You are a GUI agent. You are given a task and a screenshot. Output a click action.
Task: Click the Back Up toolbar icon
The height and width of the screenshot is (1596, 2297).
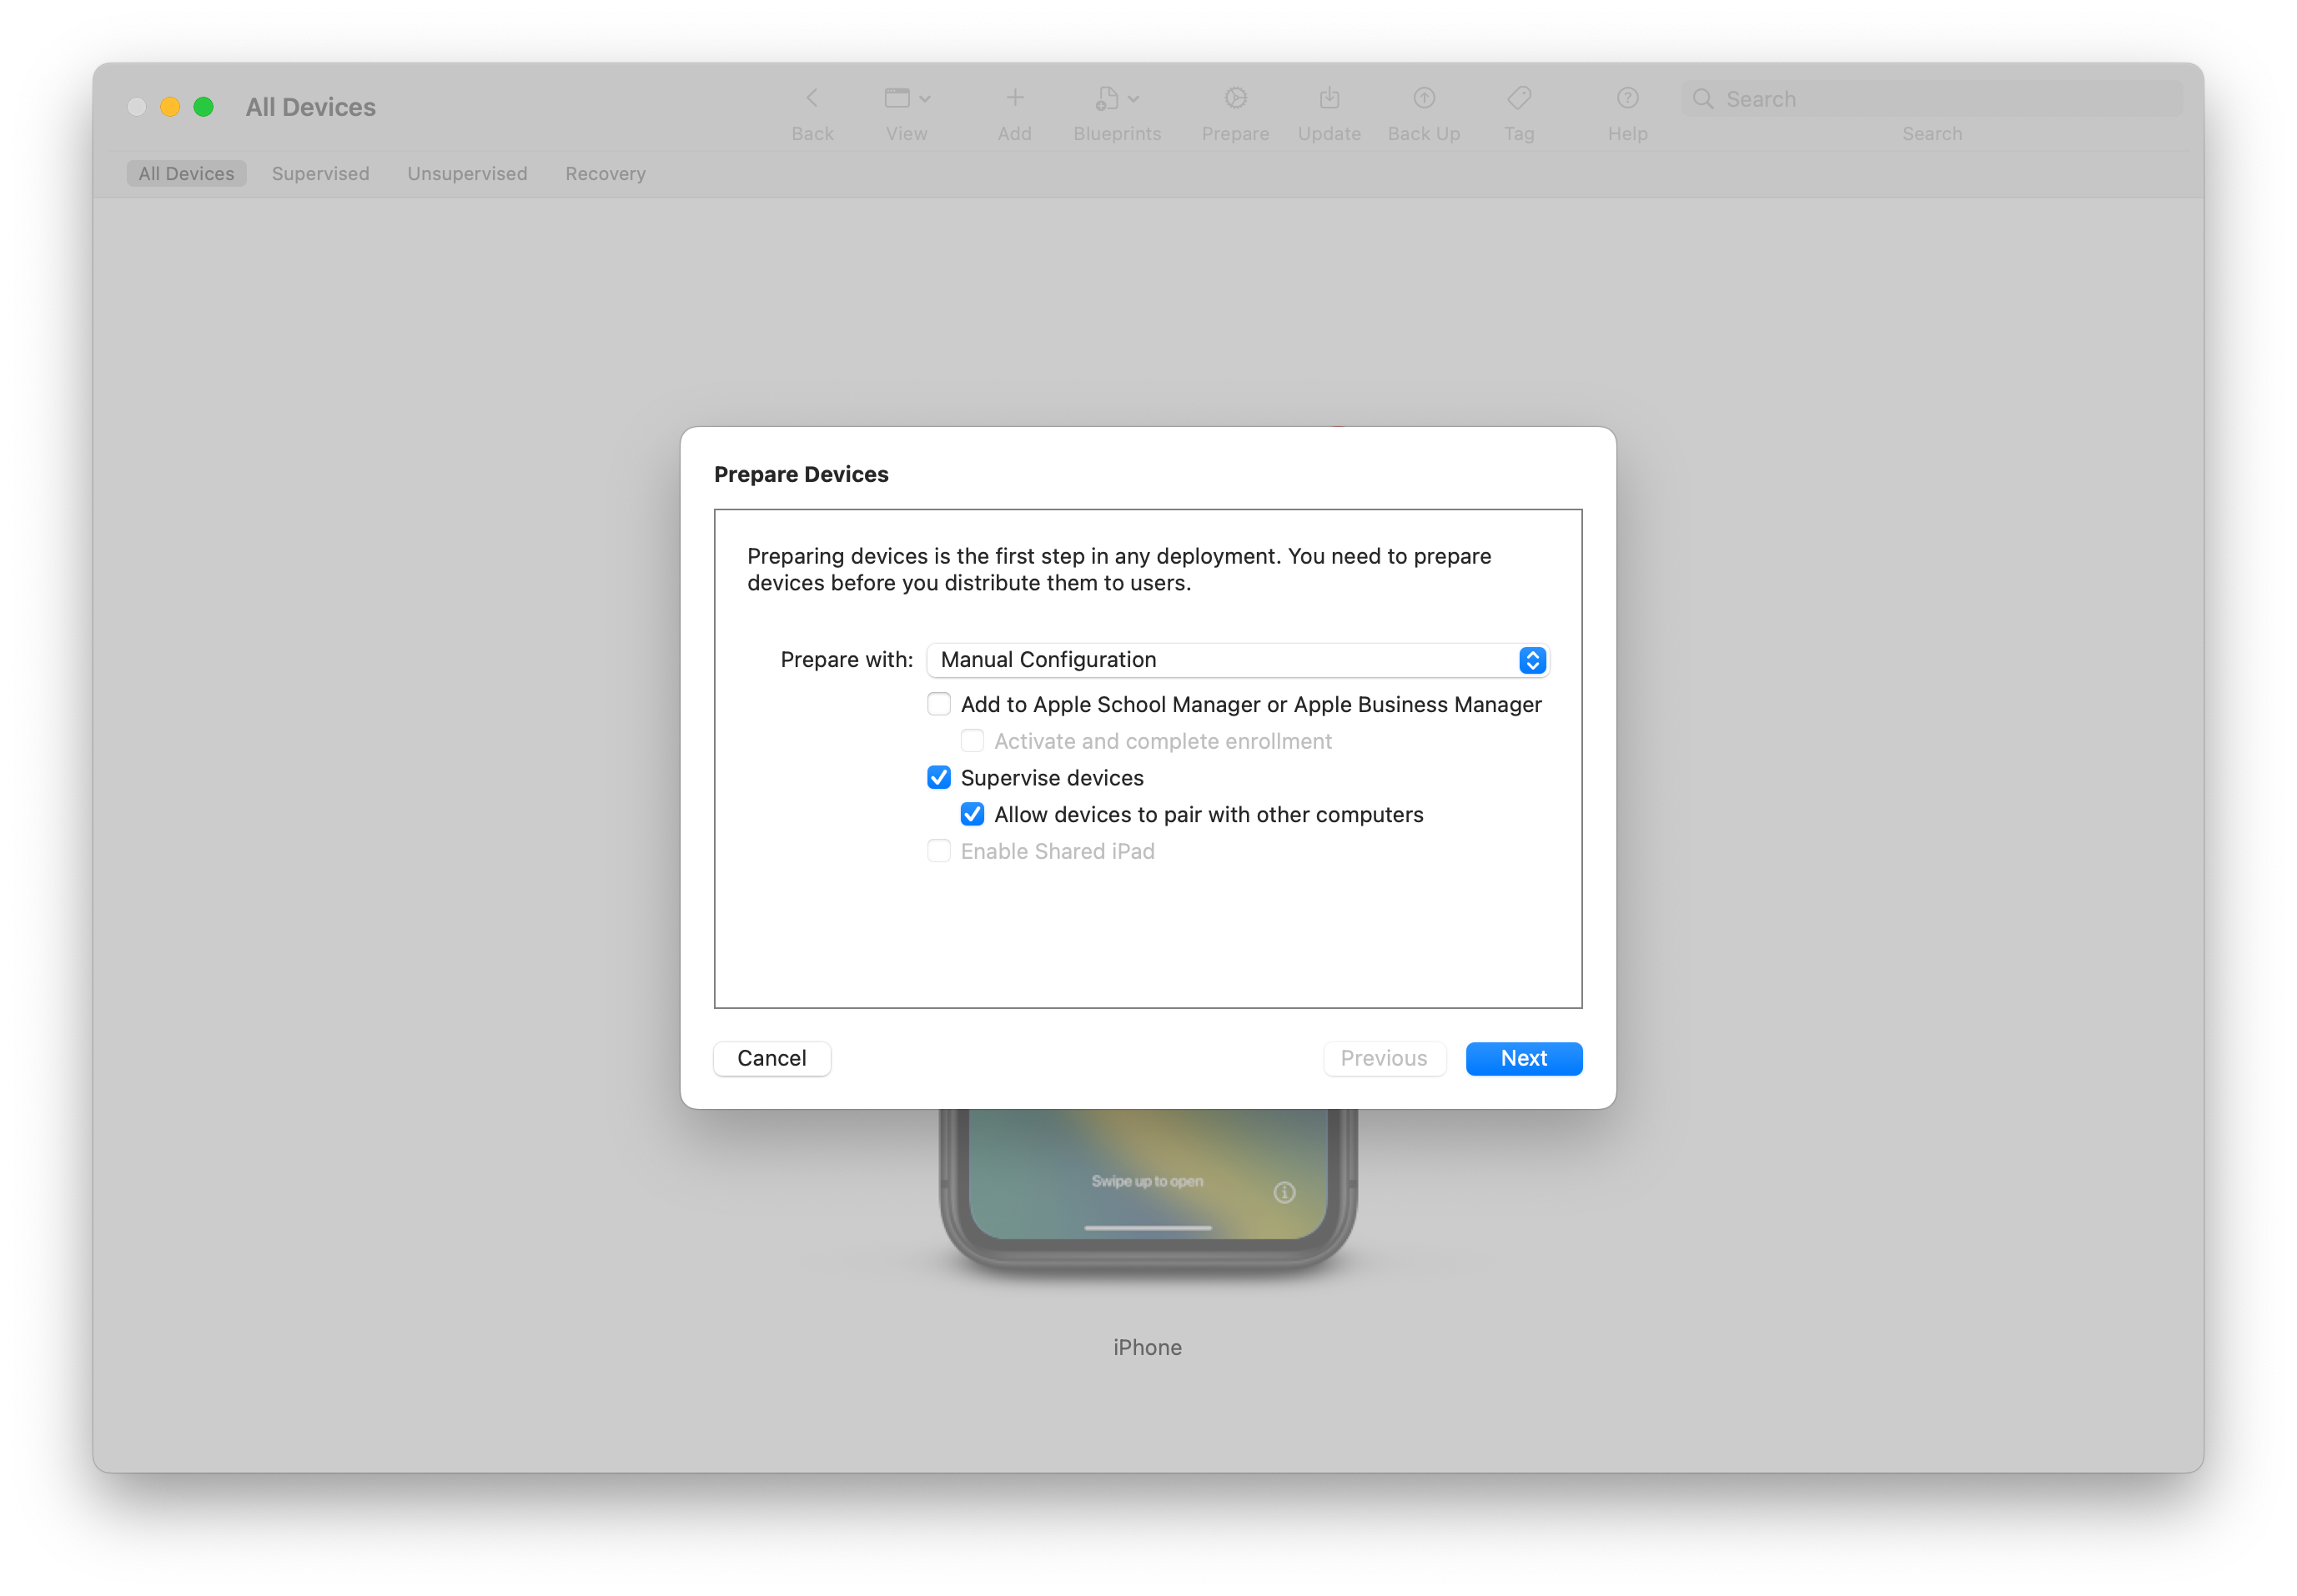click(x=1423, y=98)
